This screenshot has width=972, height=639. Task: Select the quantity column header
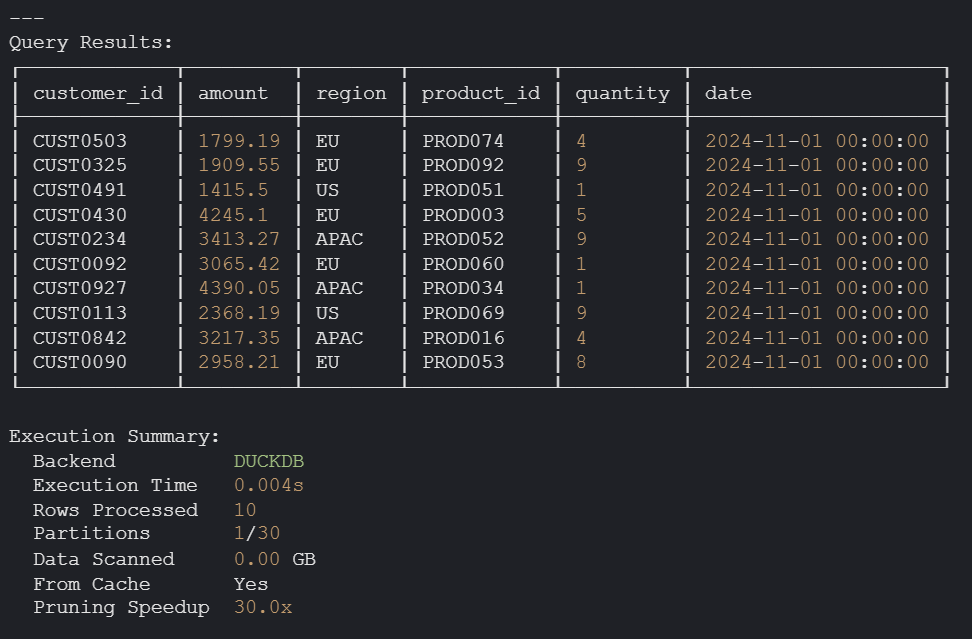tap(622, 93)
